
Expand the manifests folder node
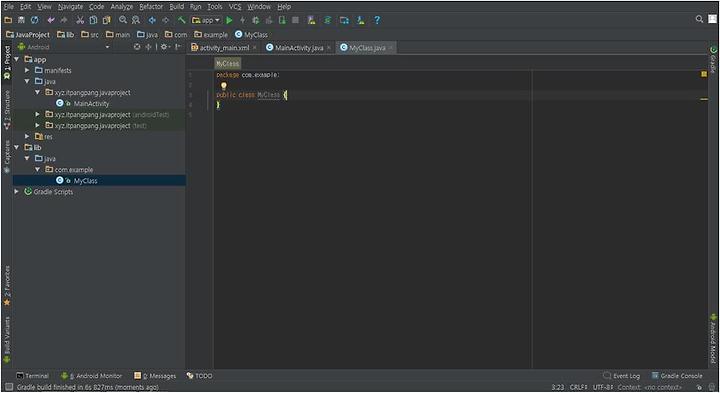click(27, 70)
